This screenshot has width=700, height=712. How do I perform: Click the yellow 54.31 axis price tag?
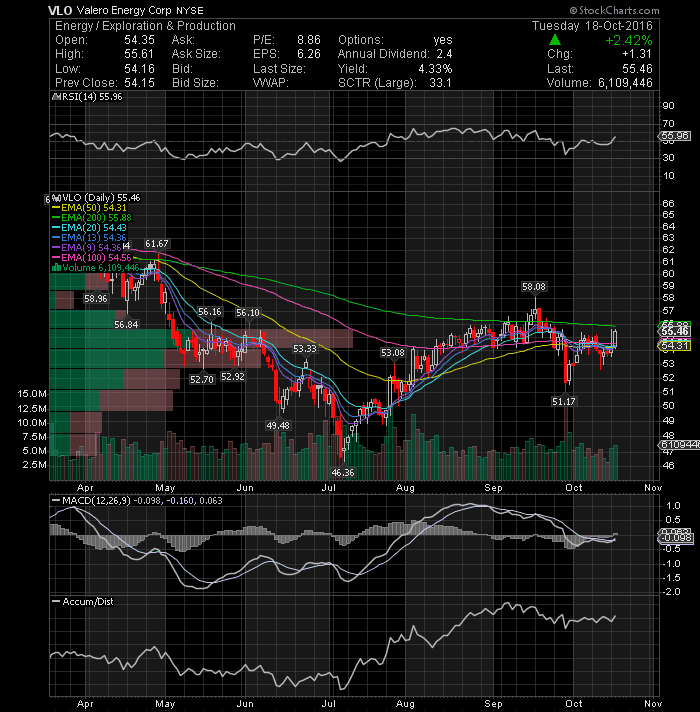click(675, 346)
